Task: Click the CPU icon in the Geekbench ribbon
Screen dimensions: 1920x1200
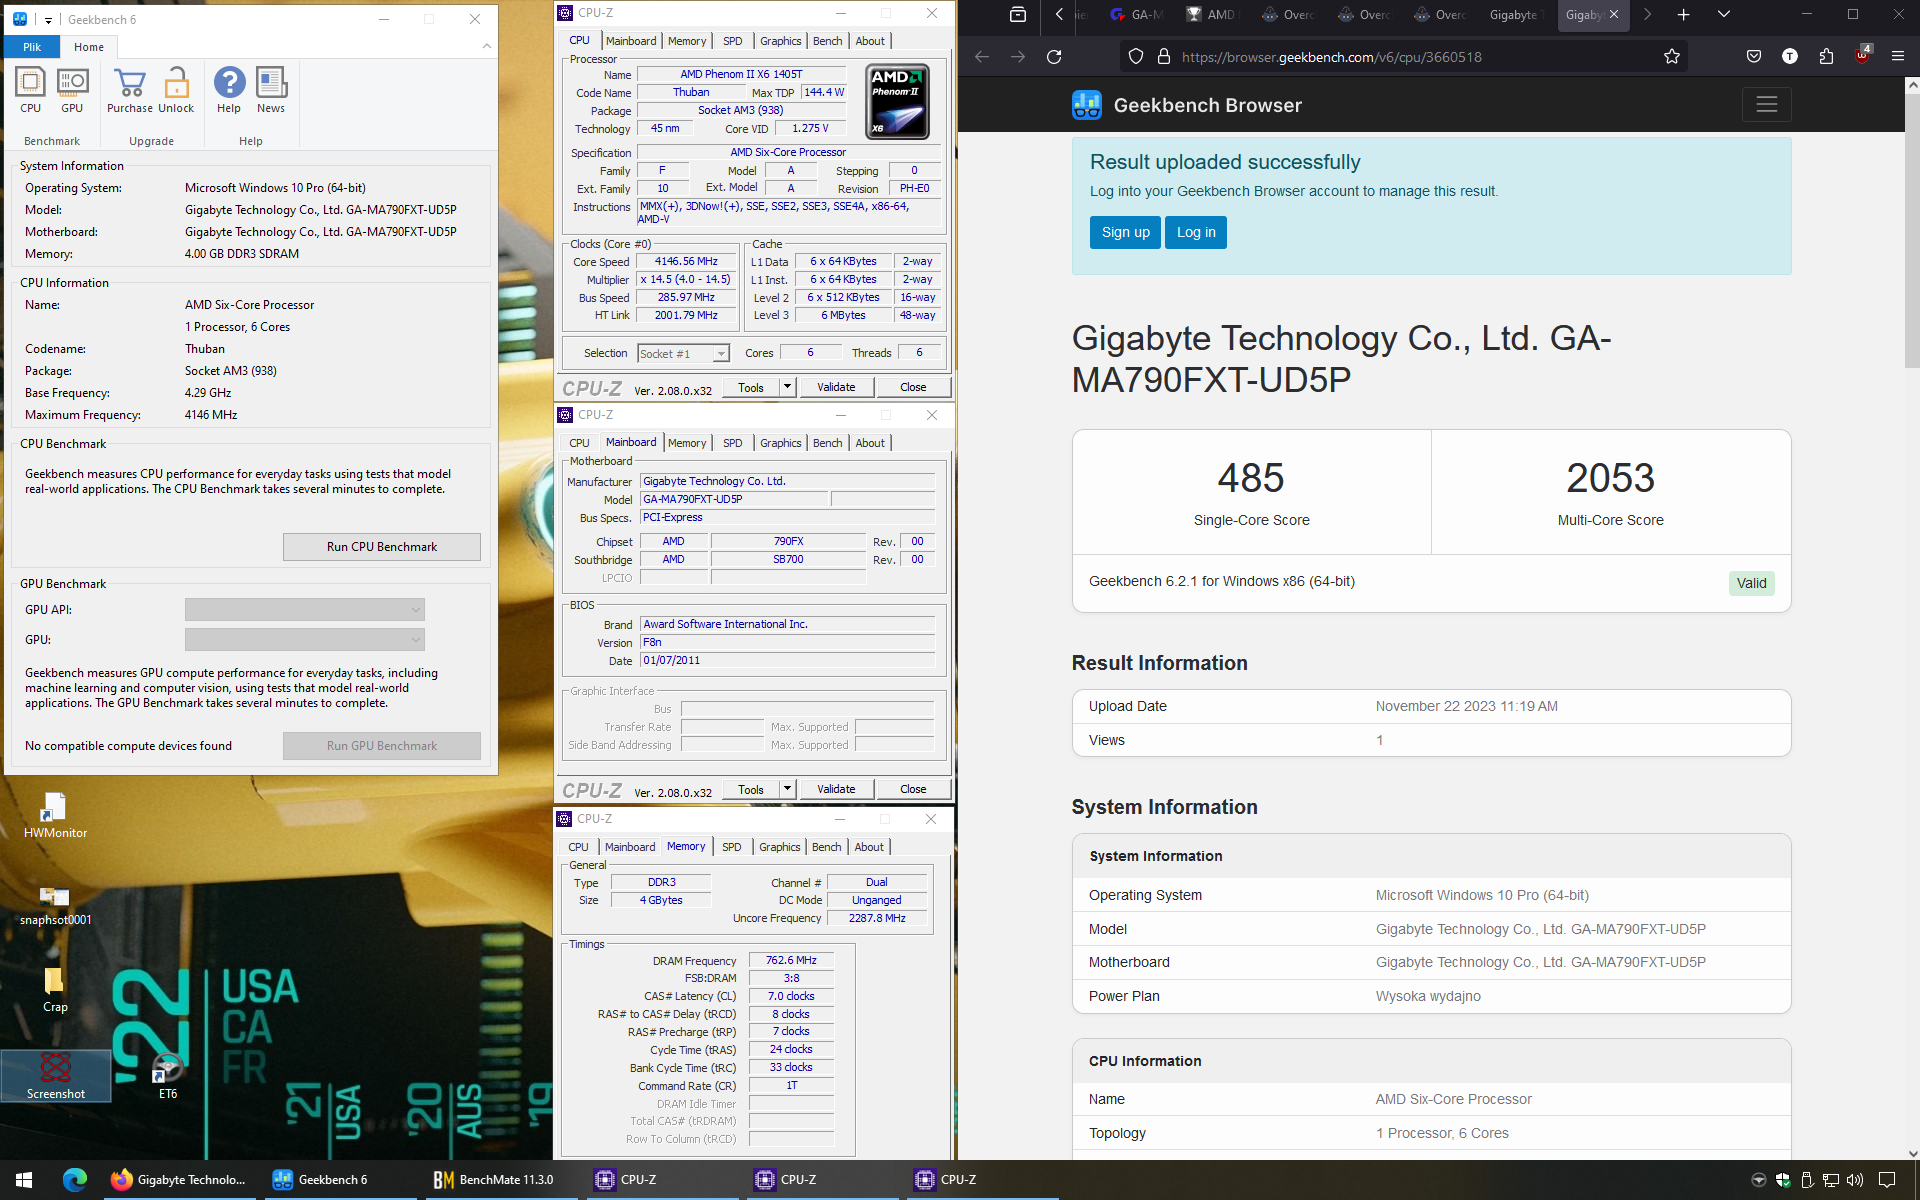Action: pyautogui.click(x=30, y=90)
